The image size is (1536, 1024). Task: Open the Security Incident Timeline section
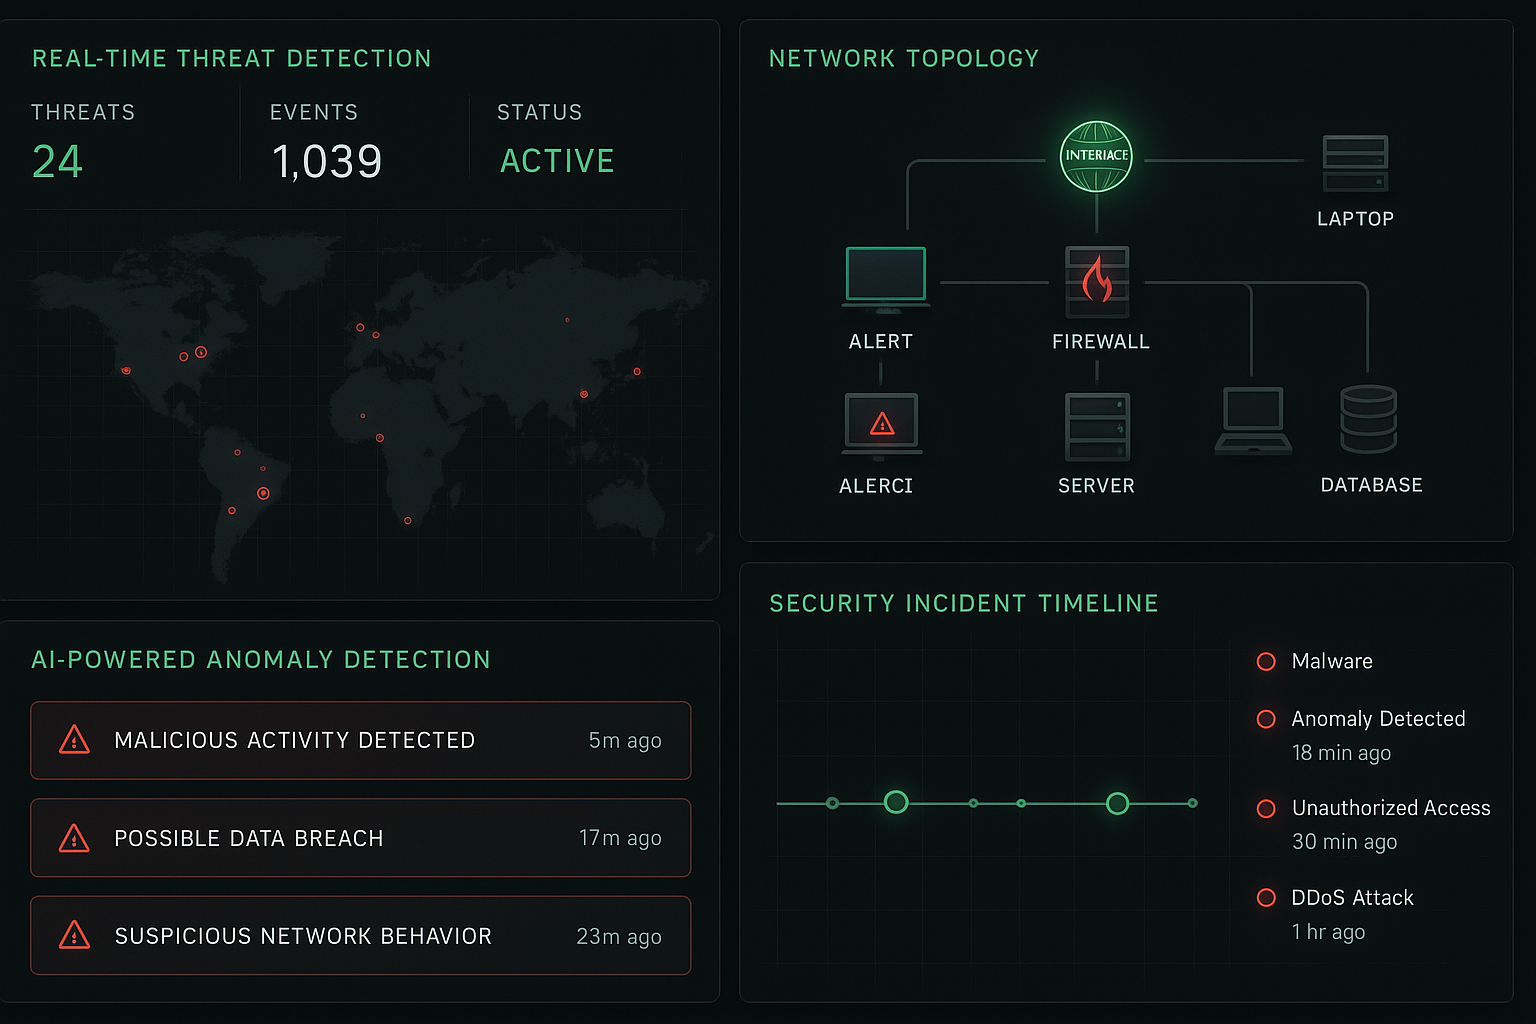click(963, 603)
